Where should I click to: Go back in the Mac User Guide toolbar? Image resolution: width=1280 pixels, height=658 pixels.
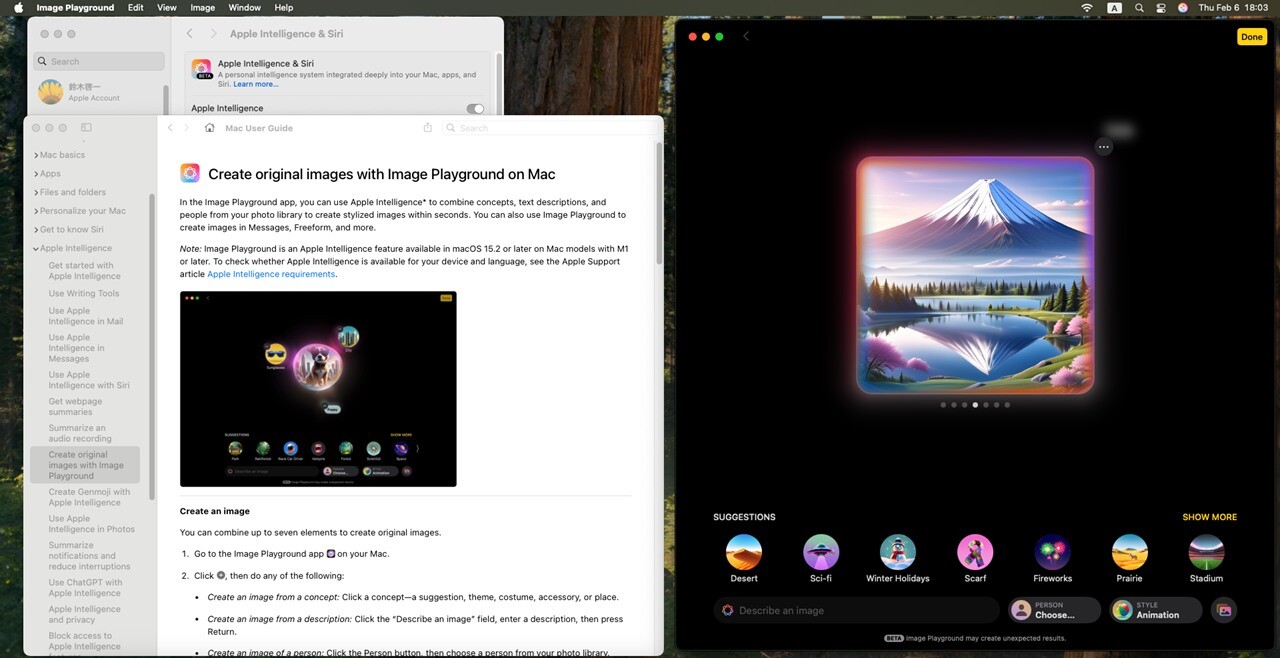pos(170,128)
